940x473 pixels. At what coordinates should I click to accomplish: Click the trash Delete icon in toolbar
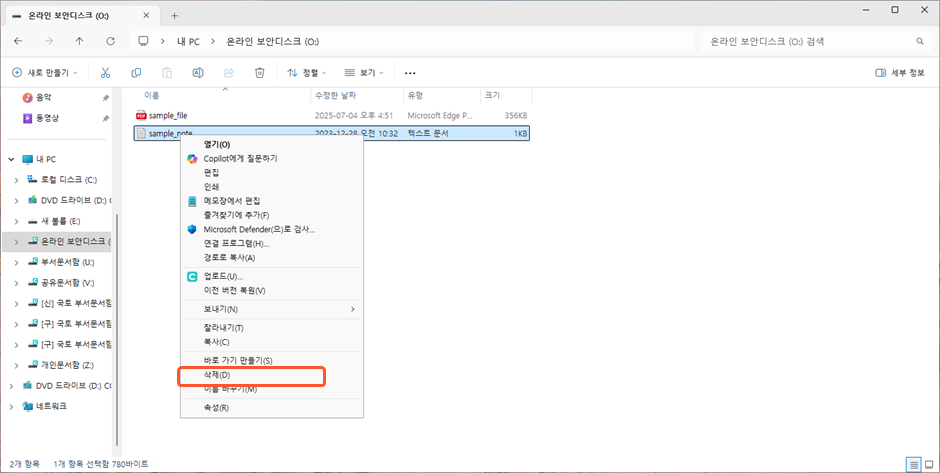pyautogui.click(x=259, y=73)
